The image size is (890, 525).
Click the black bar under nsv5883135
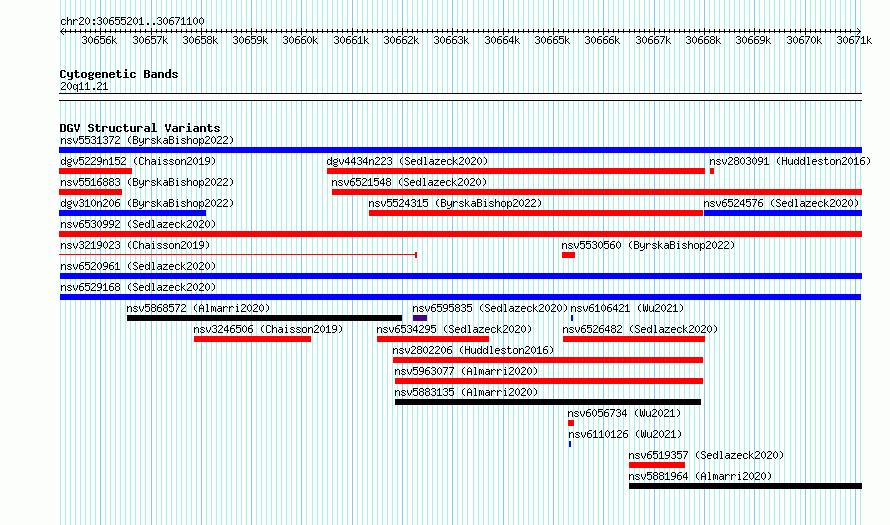point(548,402)
